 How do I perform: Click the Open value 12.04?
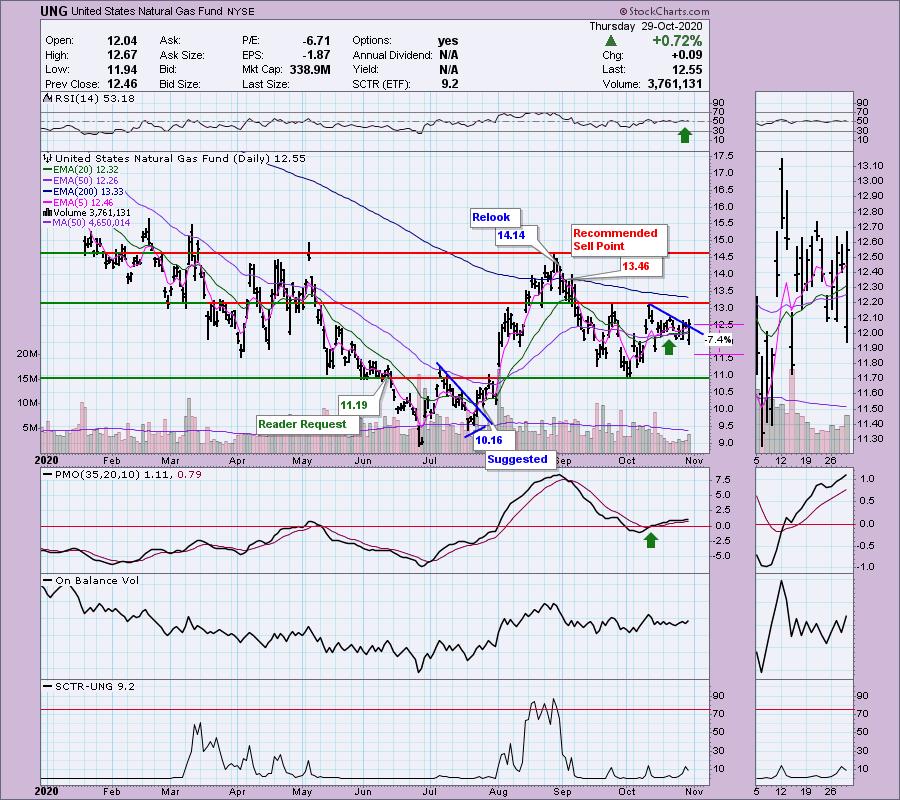122,41
